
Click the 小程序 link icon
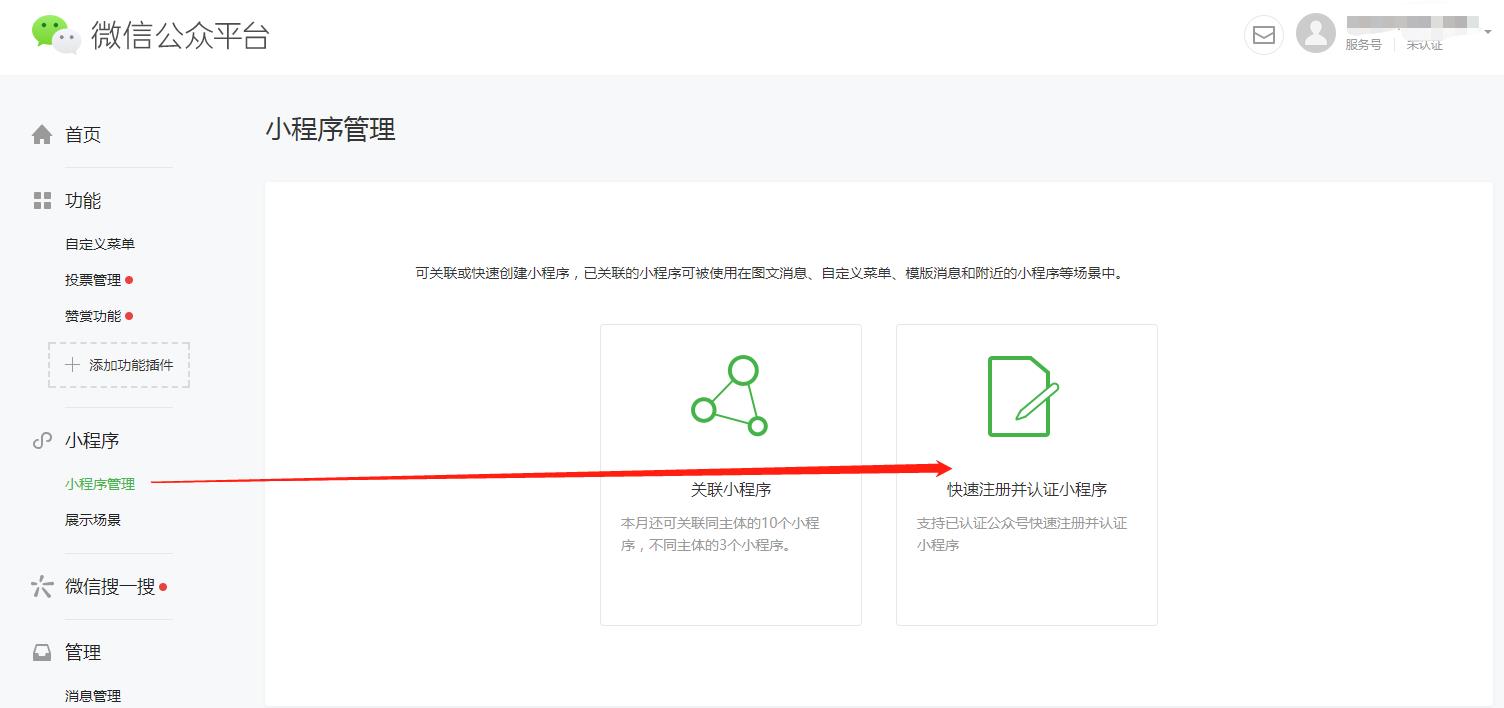pyautogui.click(x=42, y=440)
